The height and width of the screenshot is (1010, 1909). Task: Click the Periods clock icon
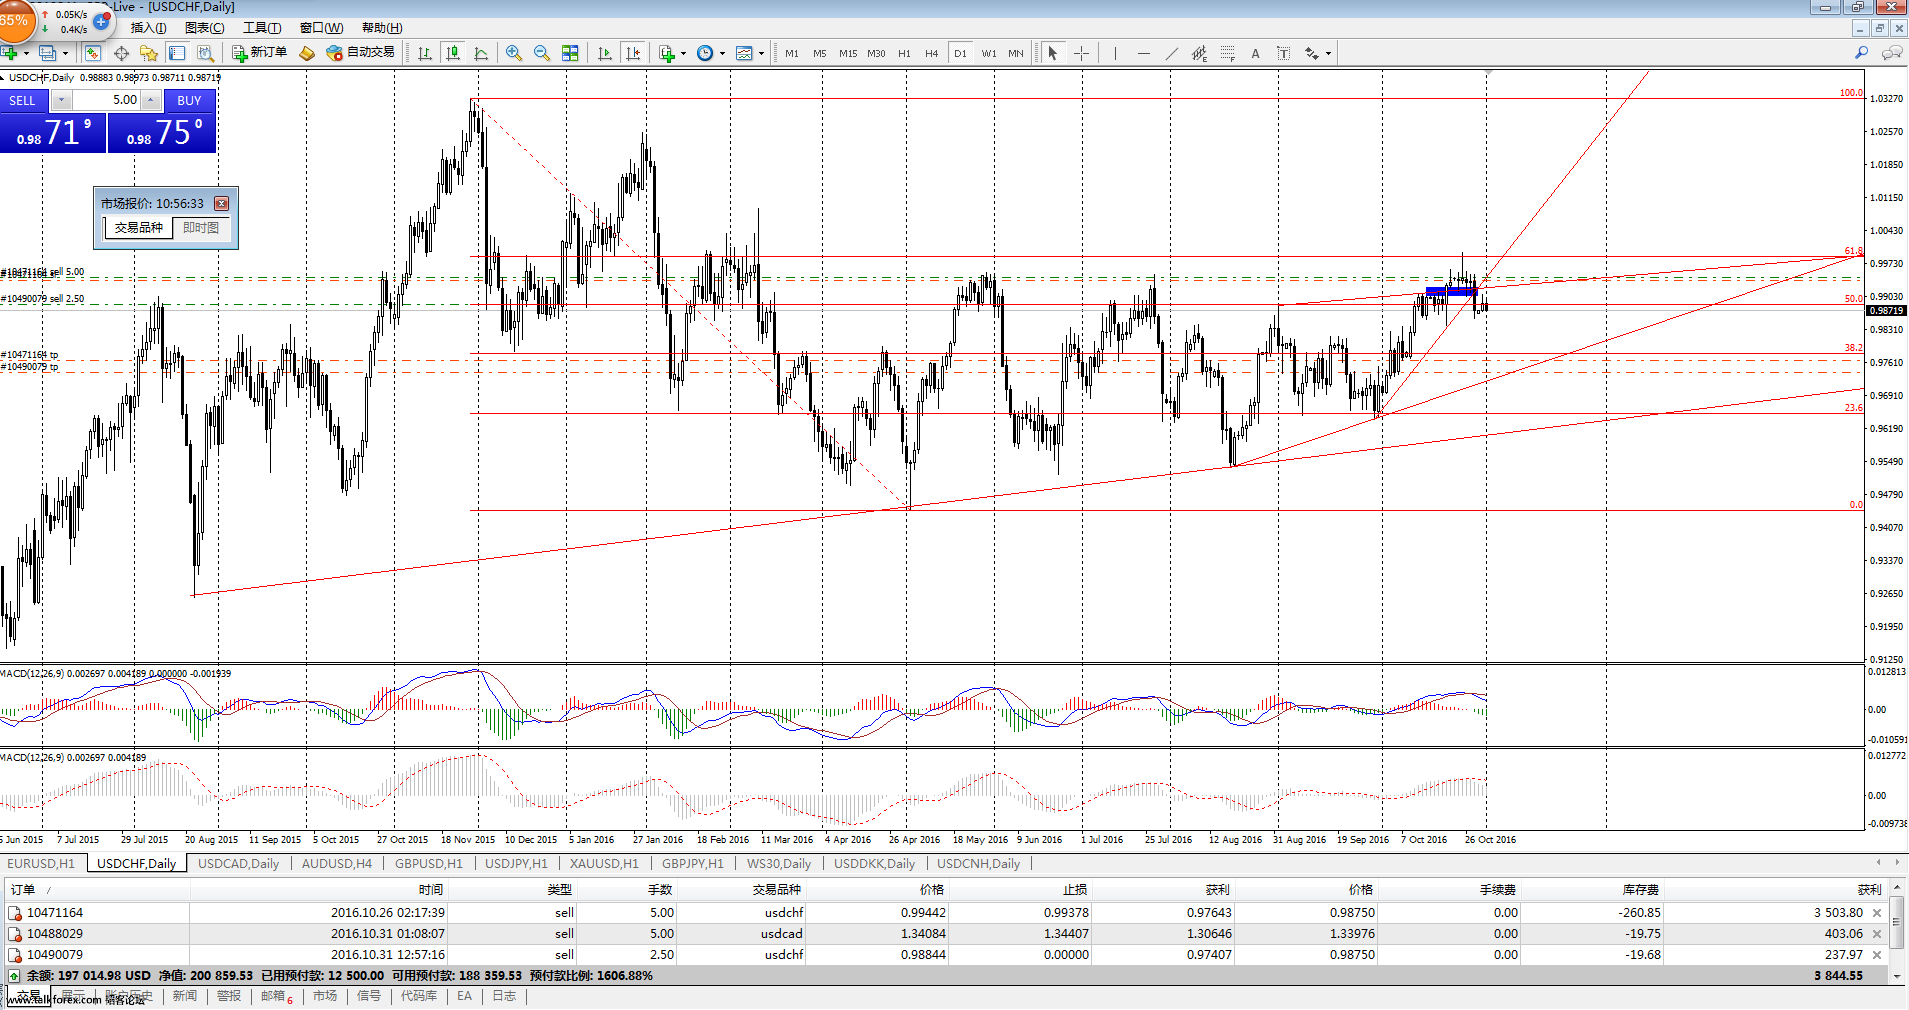(x=705, y=53)
